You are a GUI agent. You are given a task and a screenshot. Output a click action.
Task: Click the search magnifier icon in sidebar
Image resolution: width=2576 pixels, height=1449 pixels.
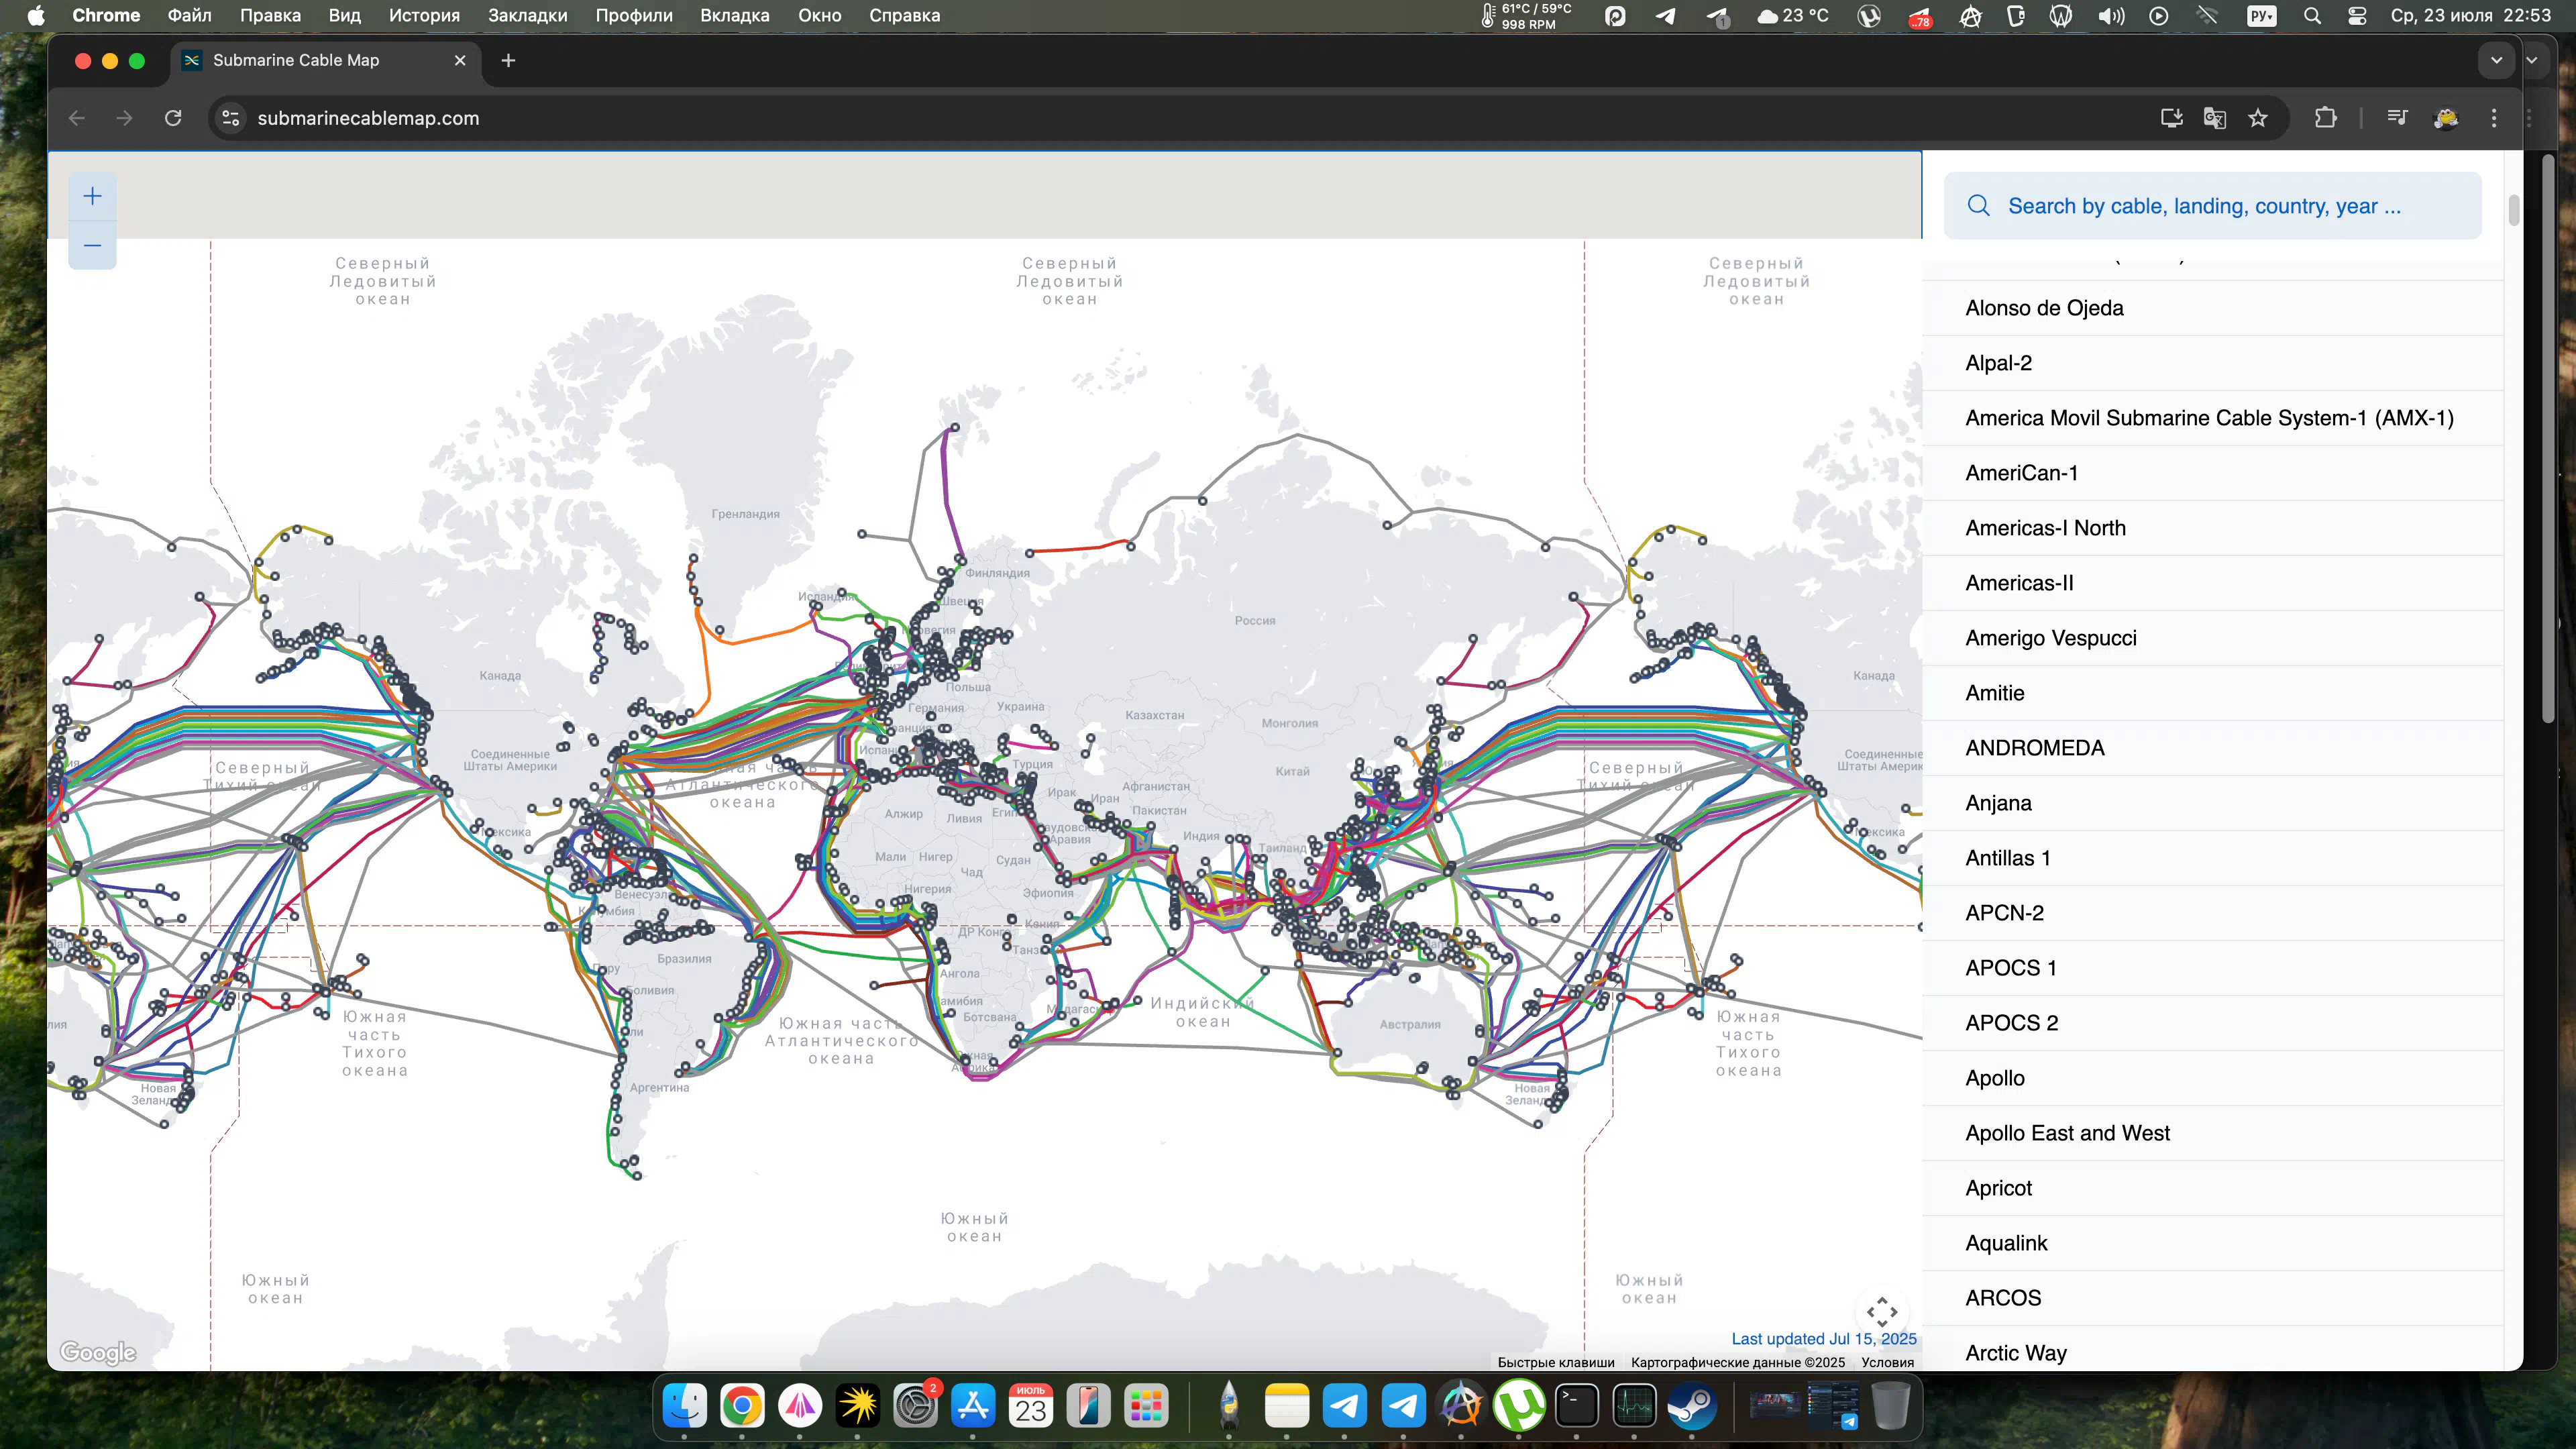click(x=1978, y=205)
